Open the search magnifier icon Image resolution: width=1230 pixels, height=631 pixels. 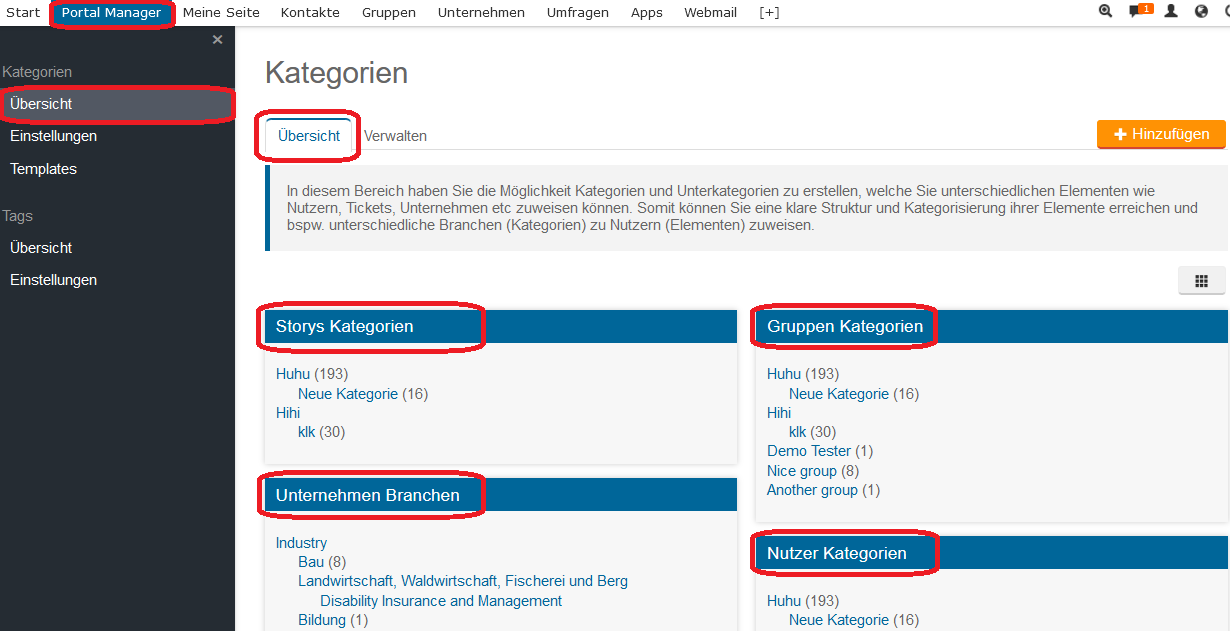(1105, 12)
